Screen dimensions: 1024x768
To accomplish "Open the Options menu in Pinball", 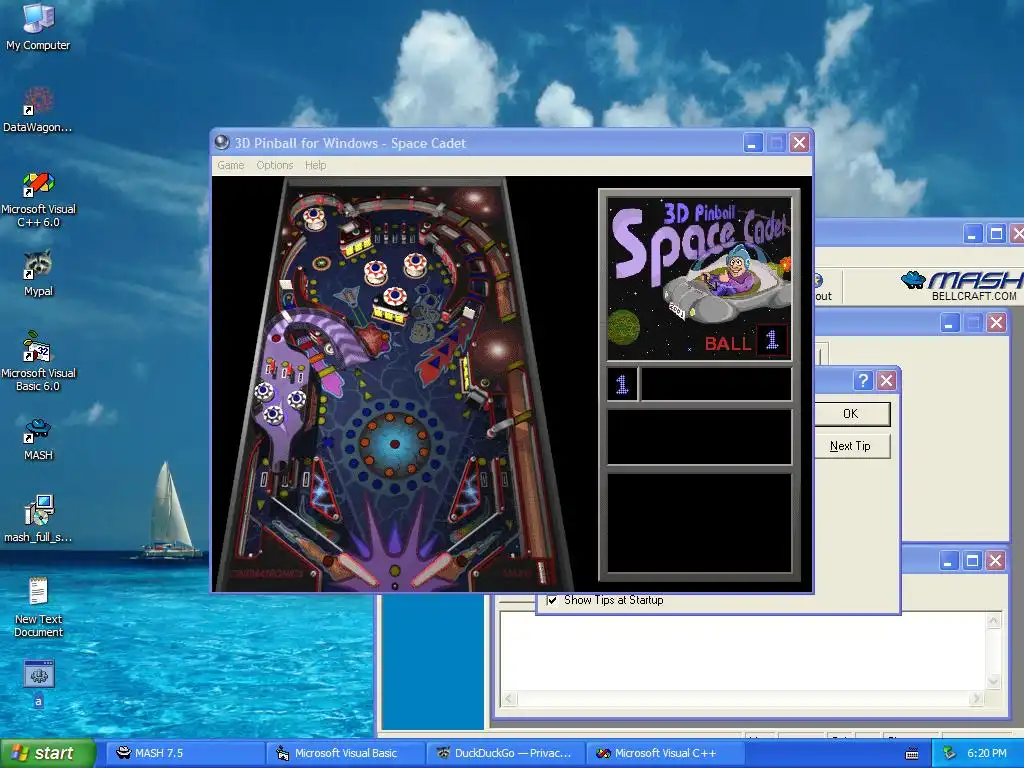I will (274, 165).
